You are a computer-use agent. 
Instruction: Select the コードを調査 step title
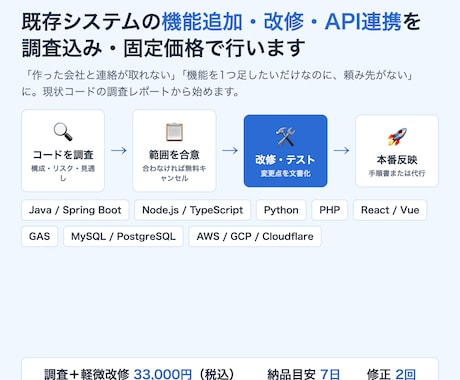click(63, 155)
